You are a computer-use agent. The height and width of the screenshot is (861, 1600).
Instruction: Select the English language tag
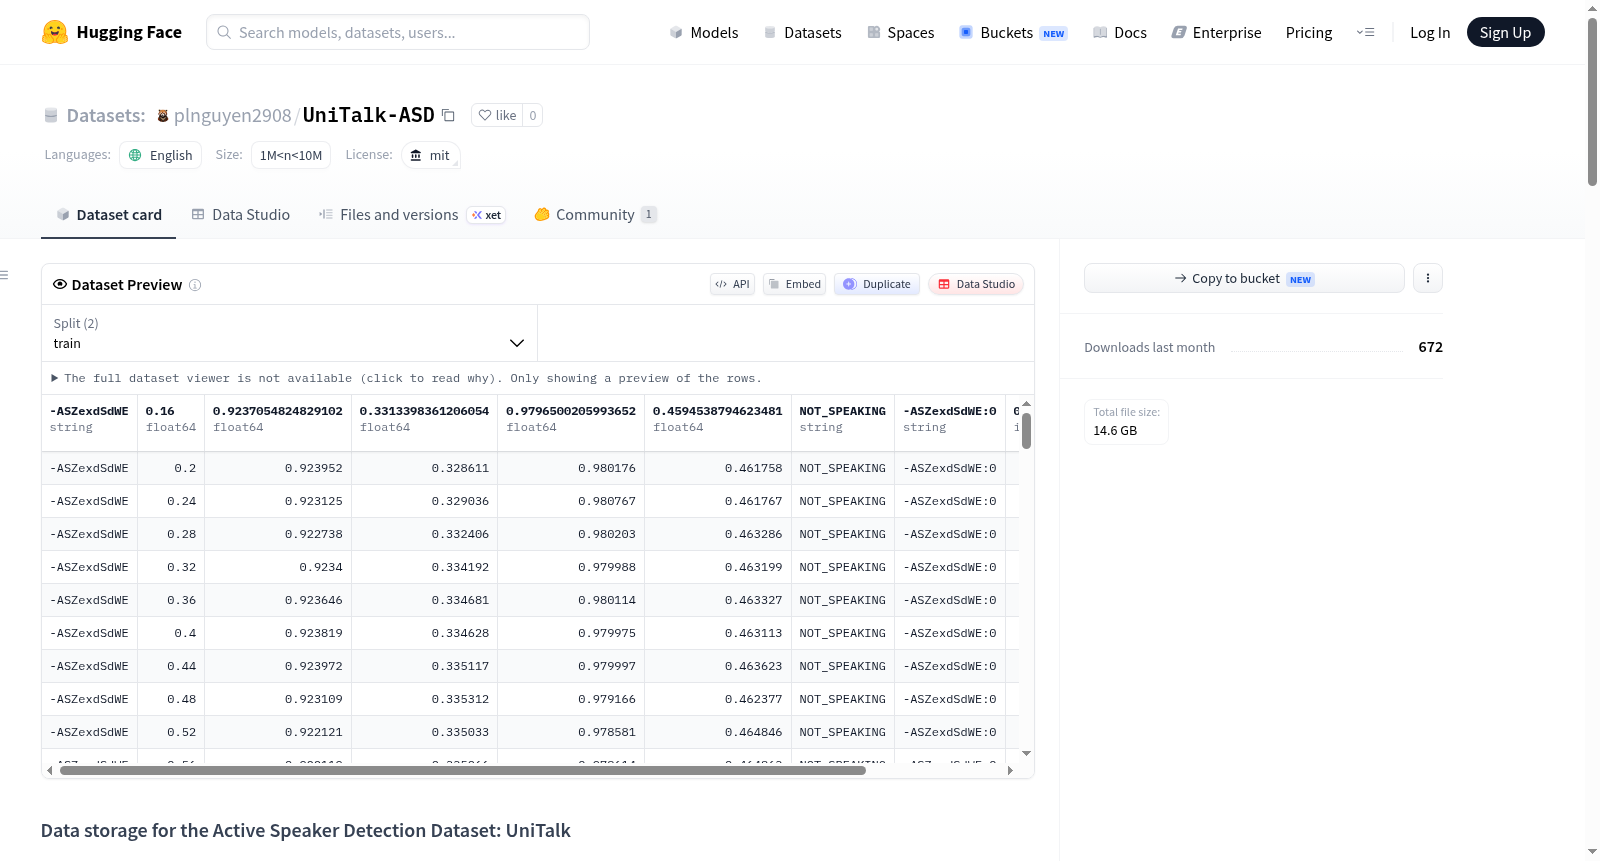161,155
